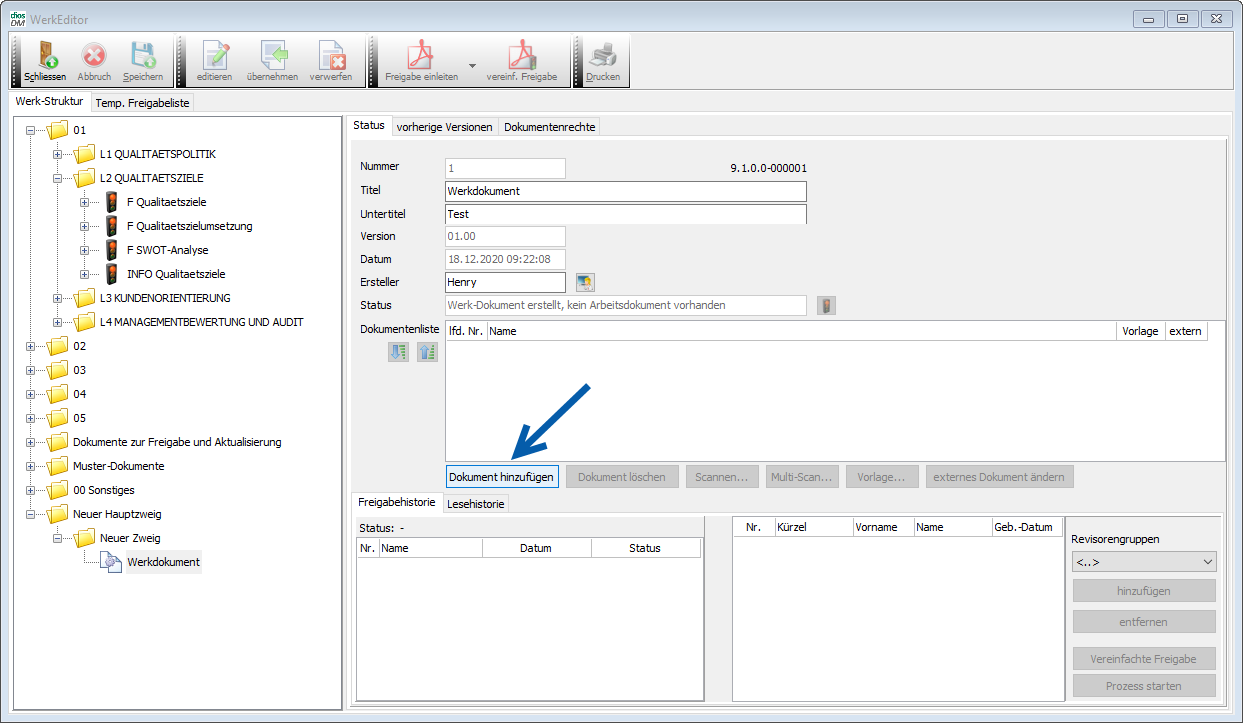Click the Speichern save icon
Screen dimensions: 1243x723
pos(143,55)
